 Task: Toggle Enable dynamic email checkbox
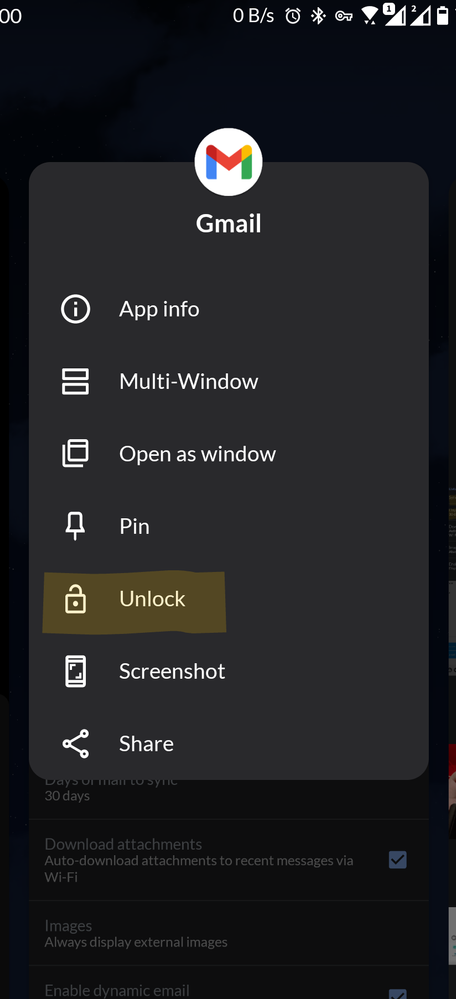click(x=398, y=995)
